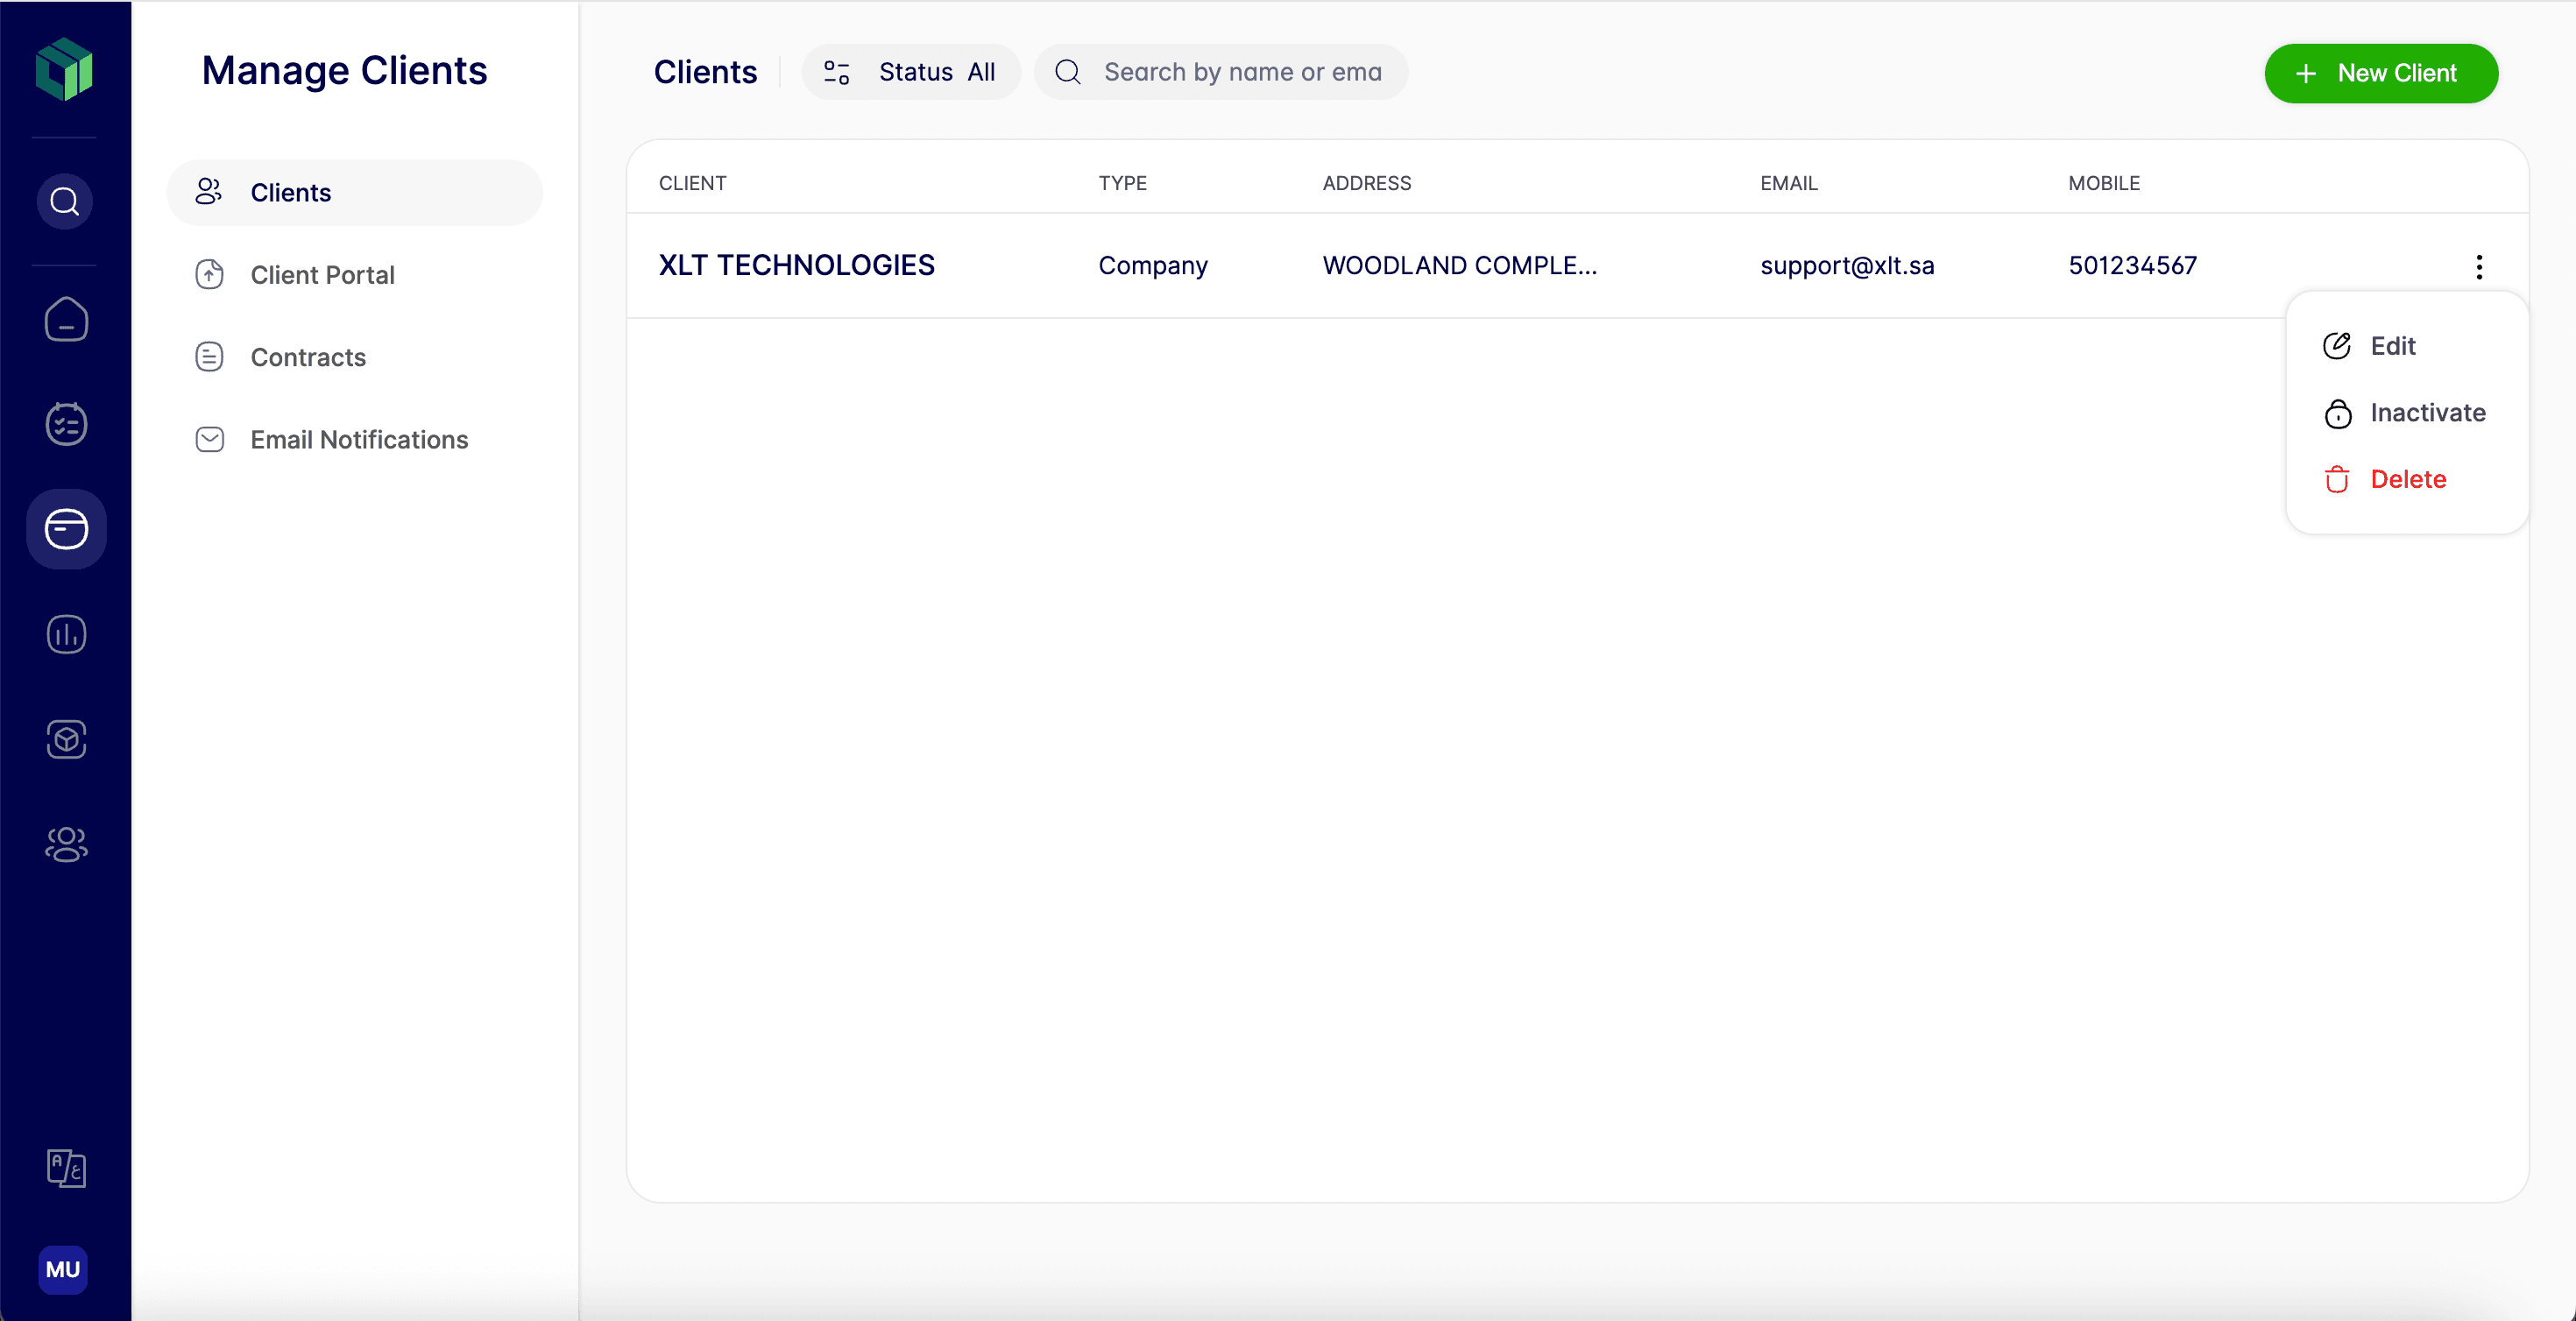Open the MU user avatar menu
2576x1321 pixels.
[63, 1270]
